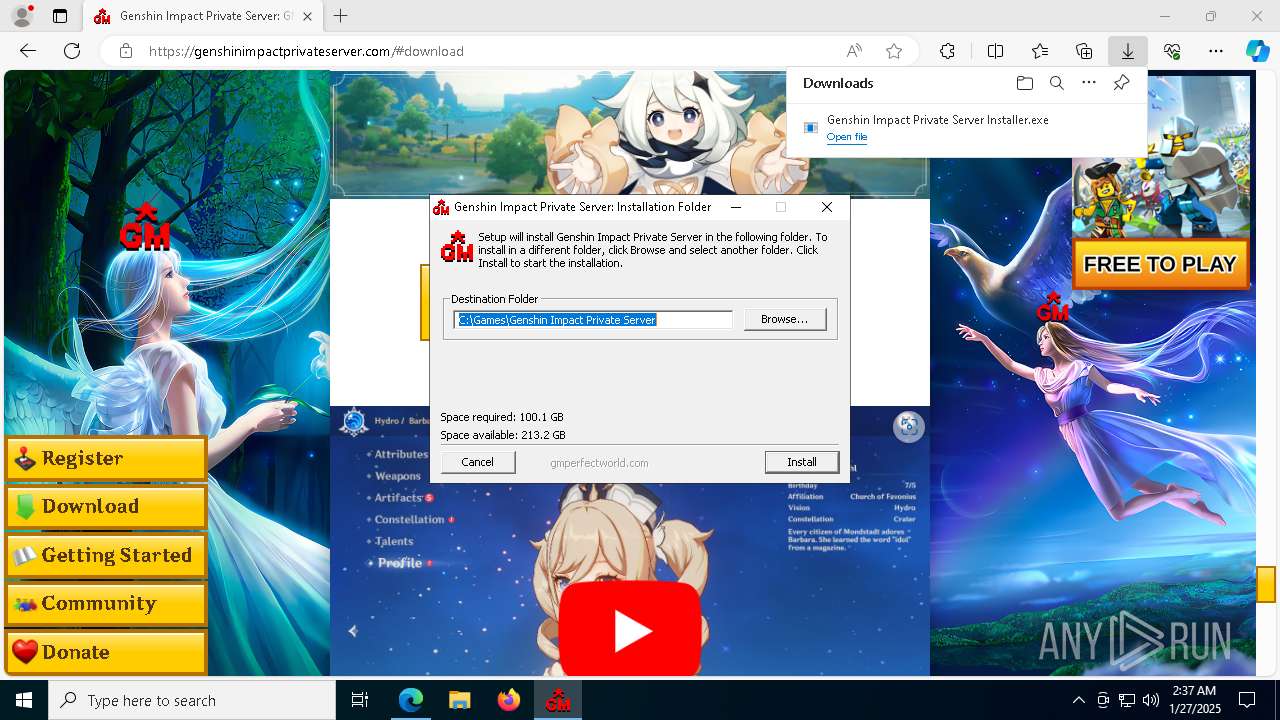
Task: Click the gmperfectworld.com text in the installer
Action: (599, 463)
